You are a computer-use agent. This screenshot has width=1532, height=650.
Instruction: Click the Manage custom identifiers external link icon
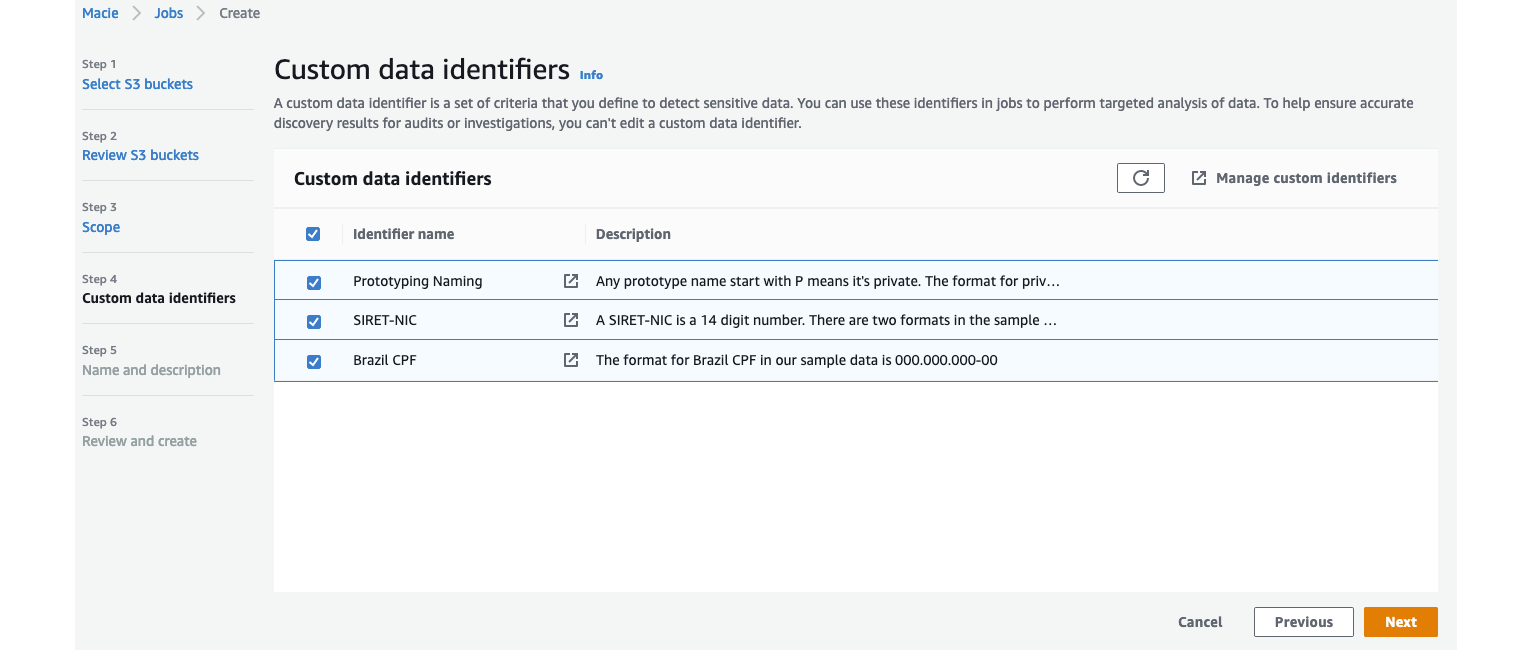tap(1198, 177)
